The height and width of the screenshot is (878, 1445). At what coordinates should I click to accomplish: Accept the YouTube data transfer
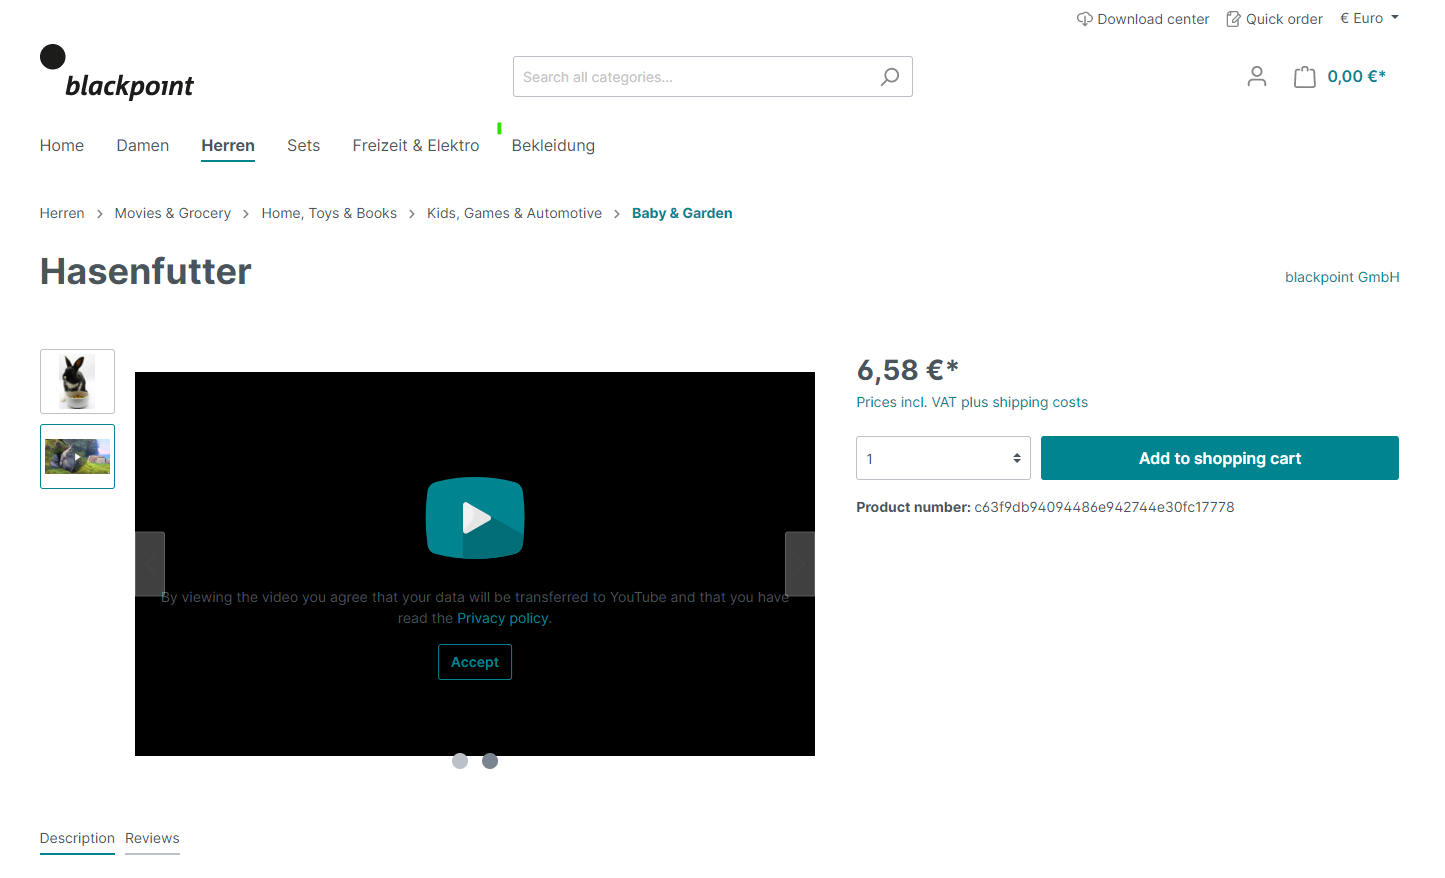tap(475, 662)
